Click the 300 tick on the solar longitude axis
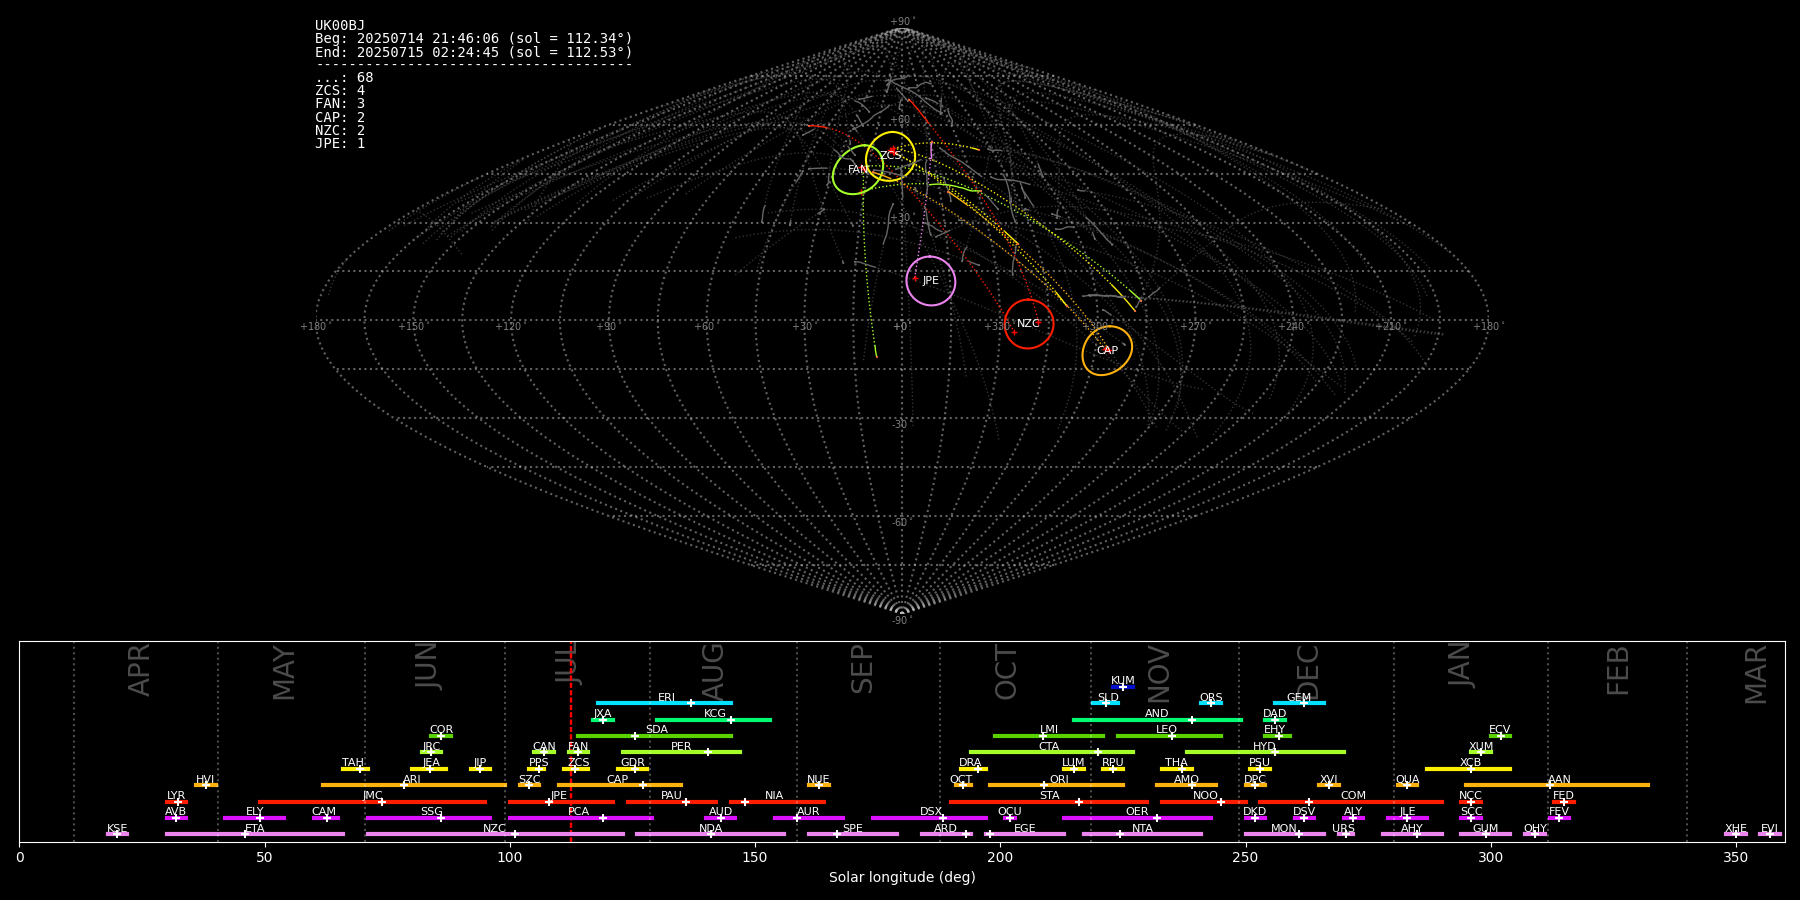Image resolution: width=1800 pixels, height=900 pixels. [1490, 857]
